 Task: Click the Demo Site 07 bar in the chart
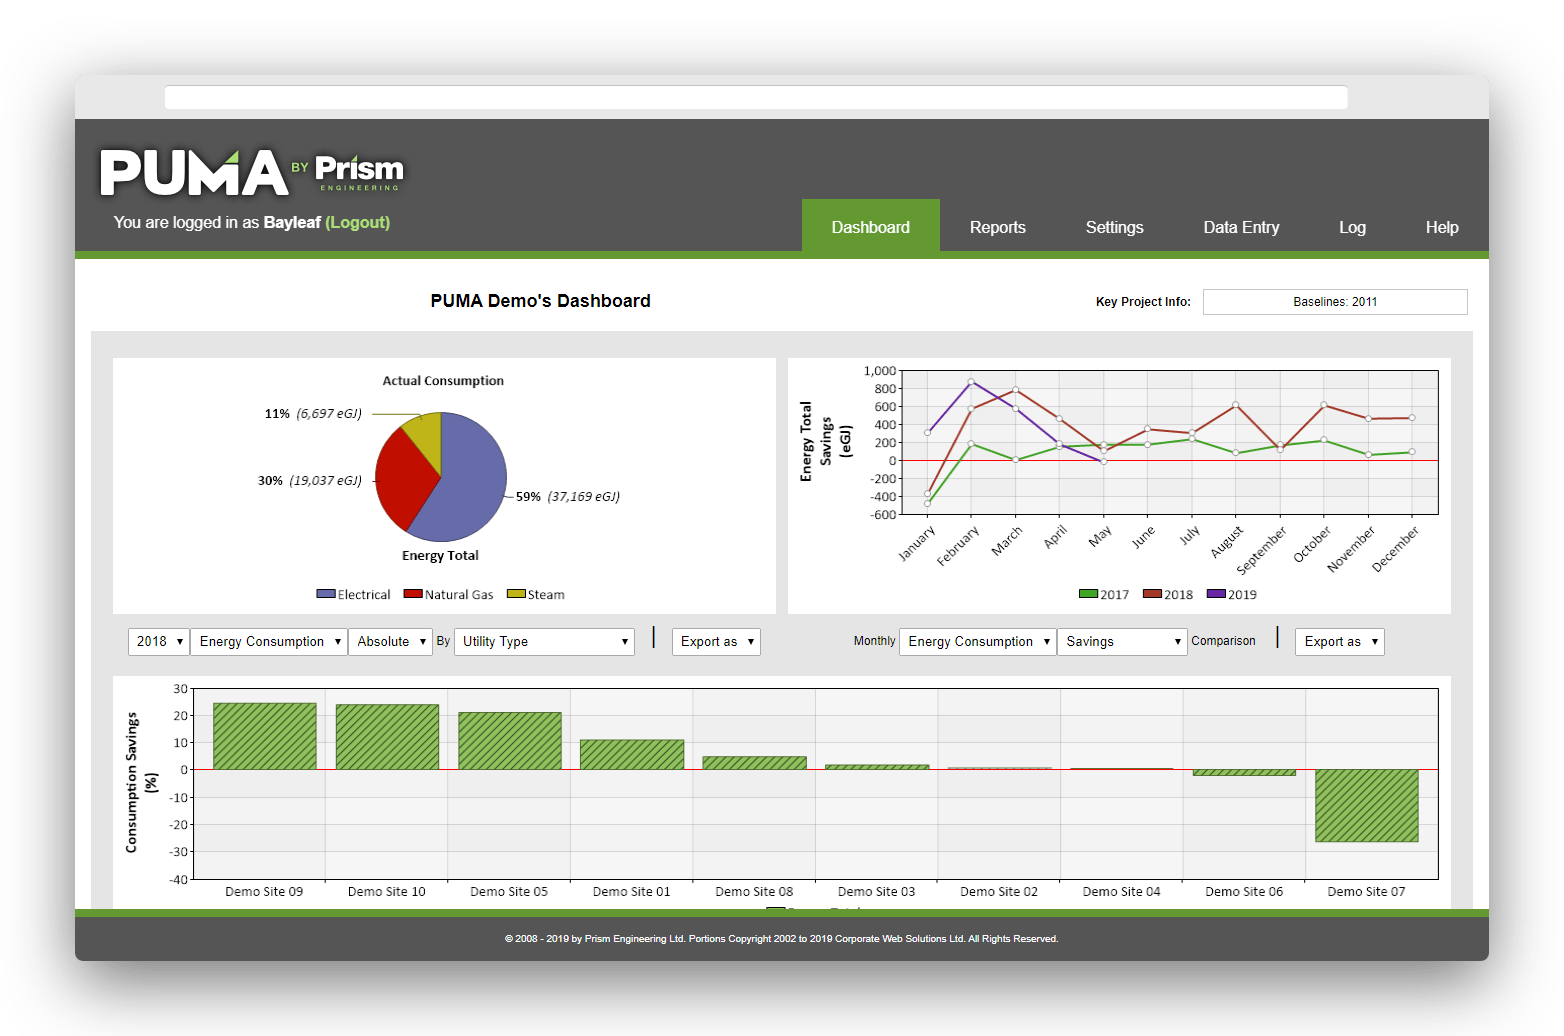click(1366, 805)
